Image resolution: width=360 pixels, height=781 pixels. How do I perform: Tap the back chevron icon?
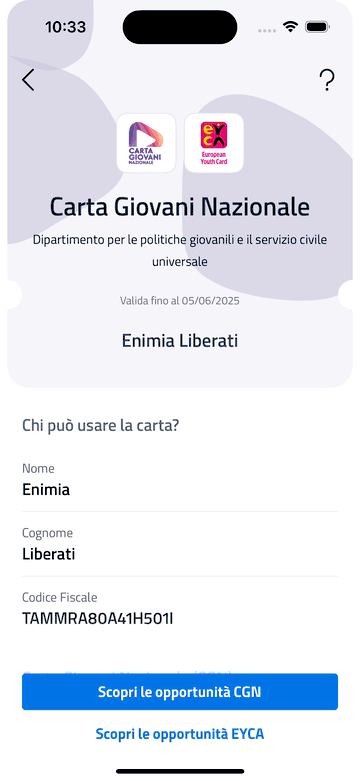click(x=28, y=80)
